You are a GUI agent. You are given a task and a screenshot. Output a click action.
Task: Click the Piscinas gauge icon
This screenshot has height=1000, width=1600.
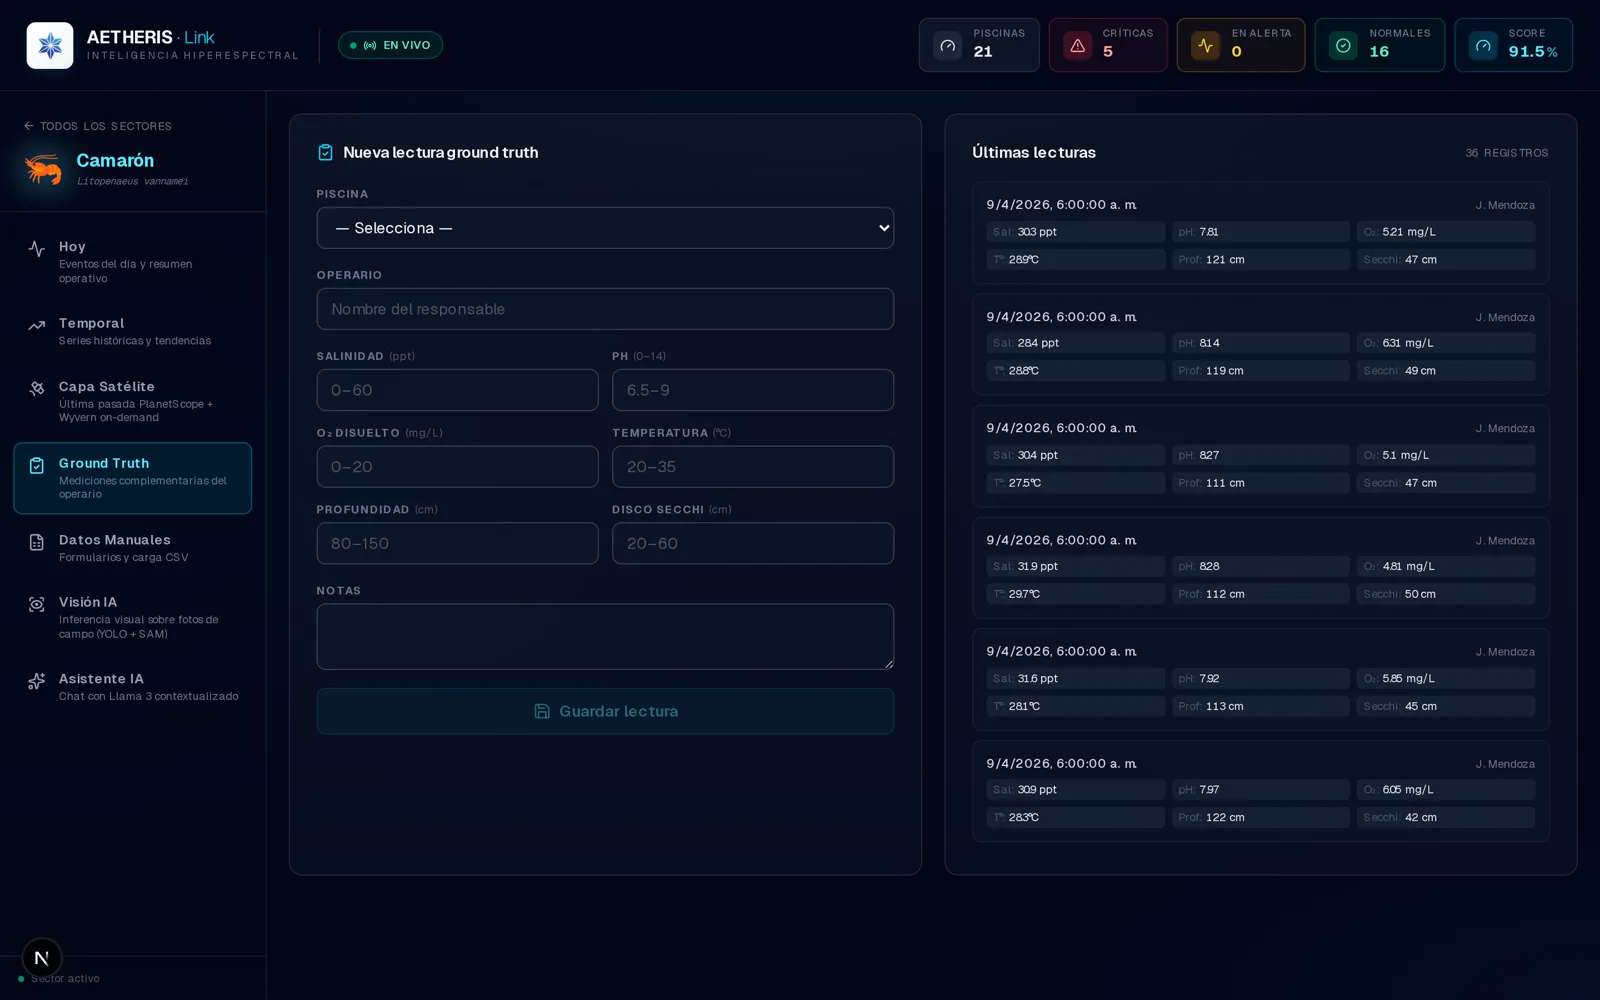coord(947,45)
